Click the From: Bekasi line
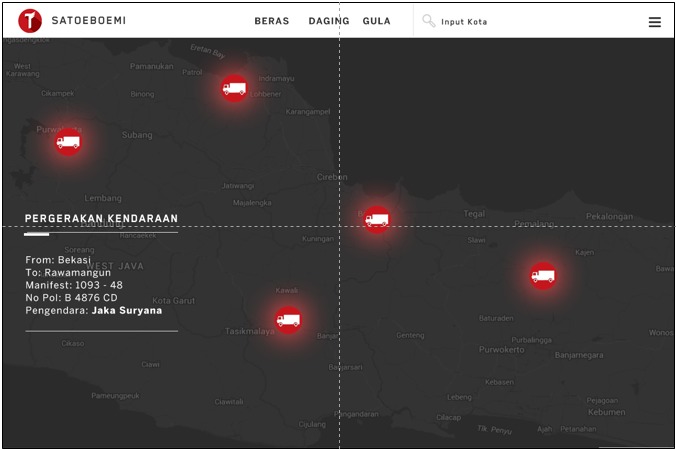The image size is (676, 450). pyautogui.click(x=58, y=260)
